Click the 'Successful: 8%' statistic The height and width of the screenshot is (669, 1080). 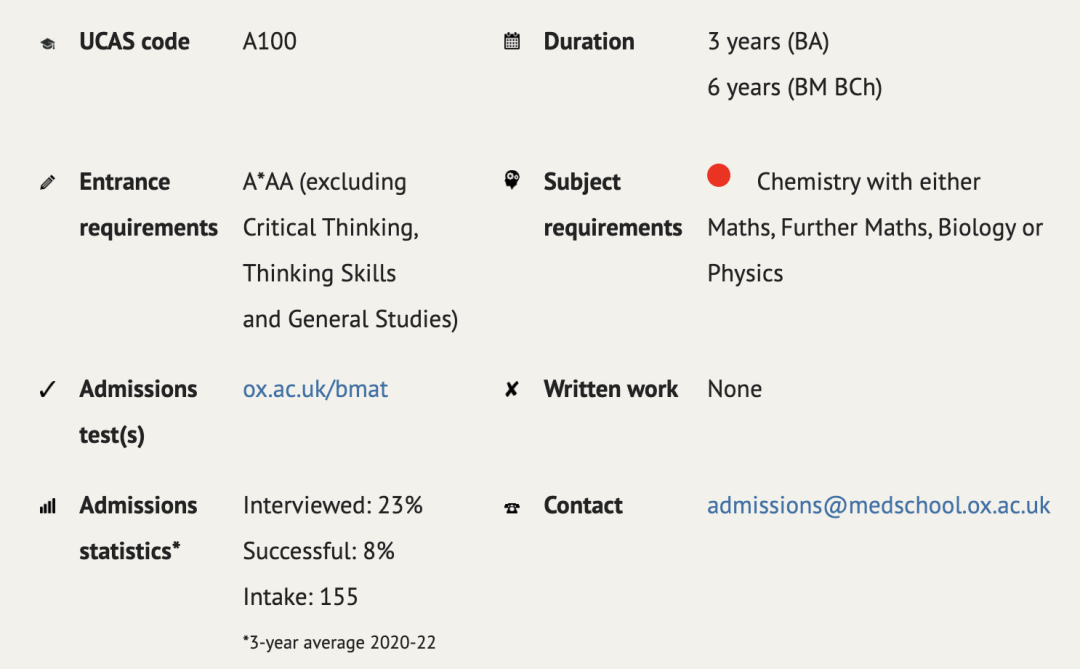[318, 551]
